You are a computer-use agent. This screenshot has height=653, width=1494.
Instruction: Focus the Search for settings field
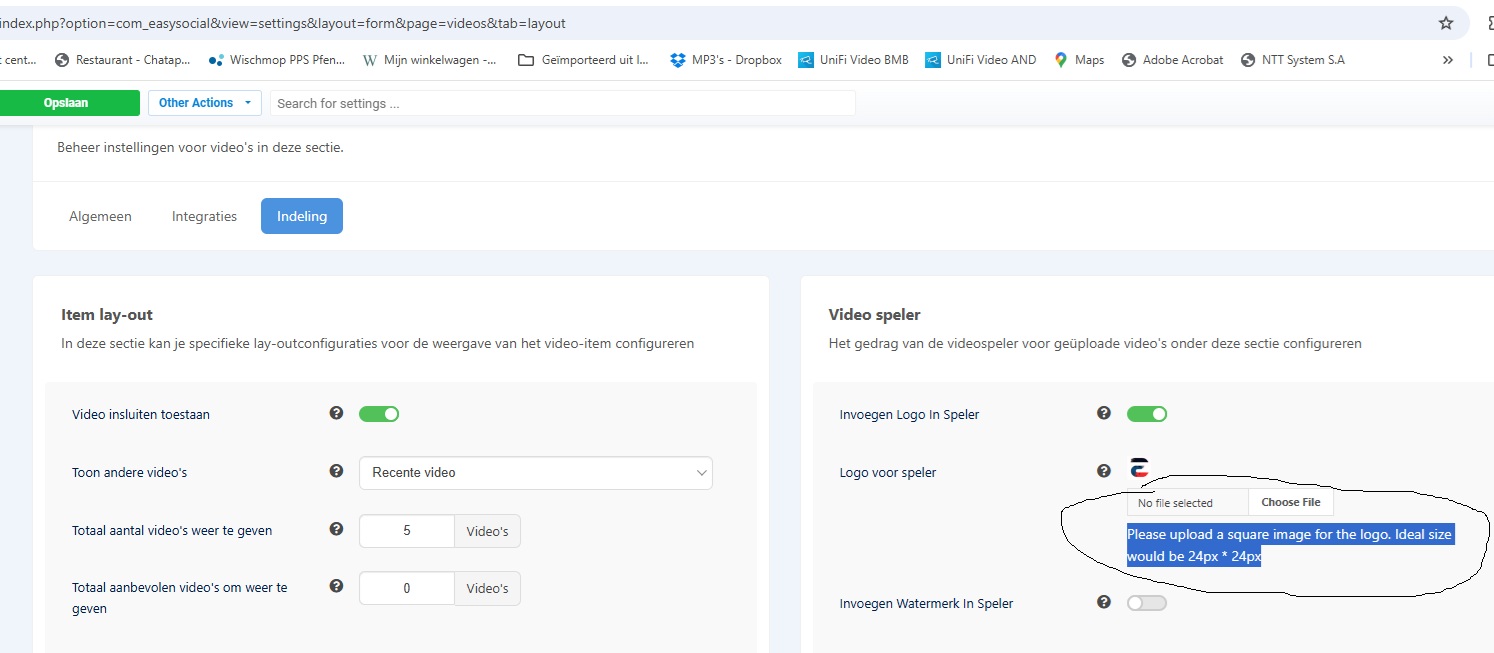(562, 103)
